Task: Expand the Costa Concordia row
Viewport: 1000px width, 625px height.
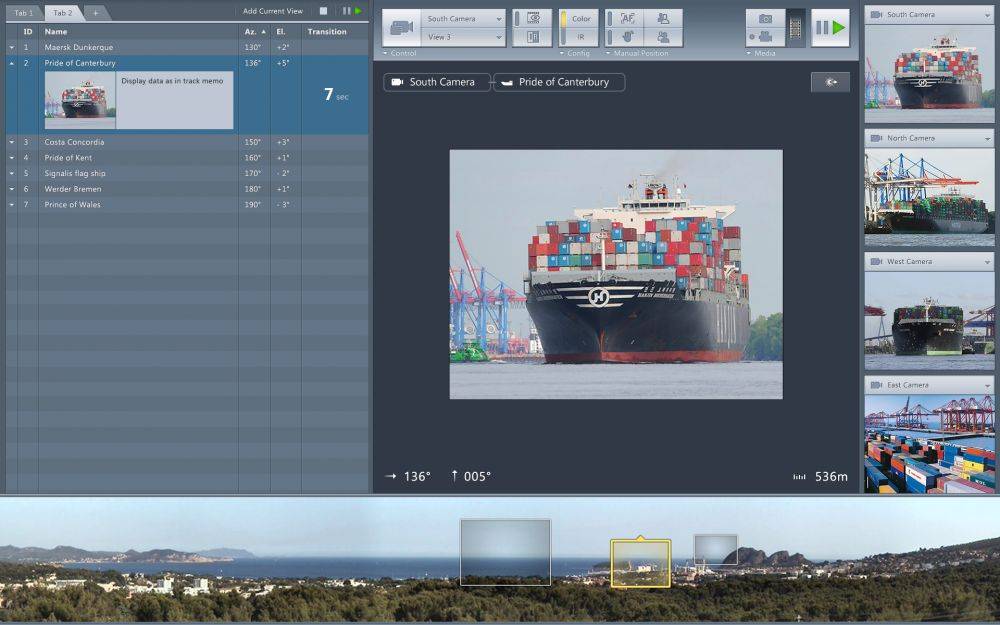Action: click(x=11, y=142)
